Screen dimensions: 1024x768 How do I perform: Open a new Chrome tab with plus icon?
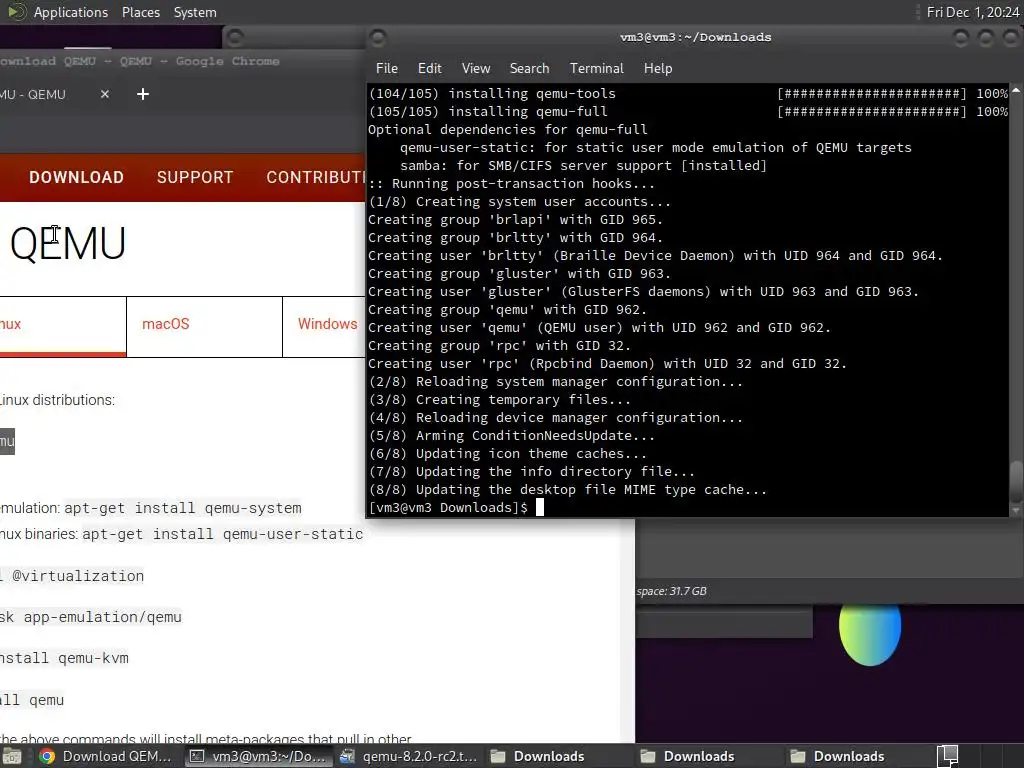tap(143, 94)
